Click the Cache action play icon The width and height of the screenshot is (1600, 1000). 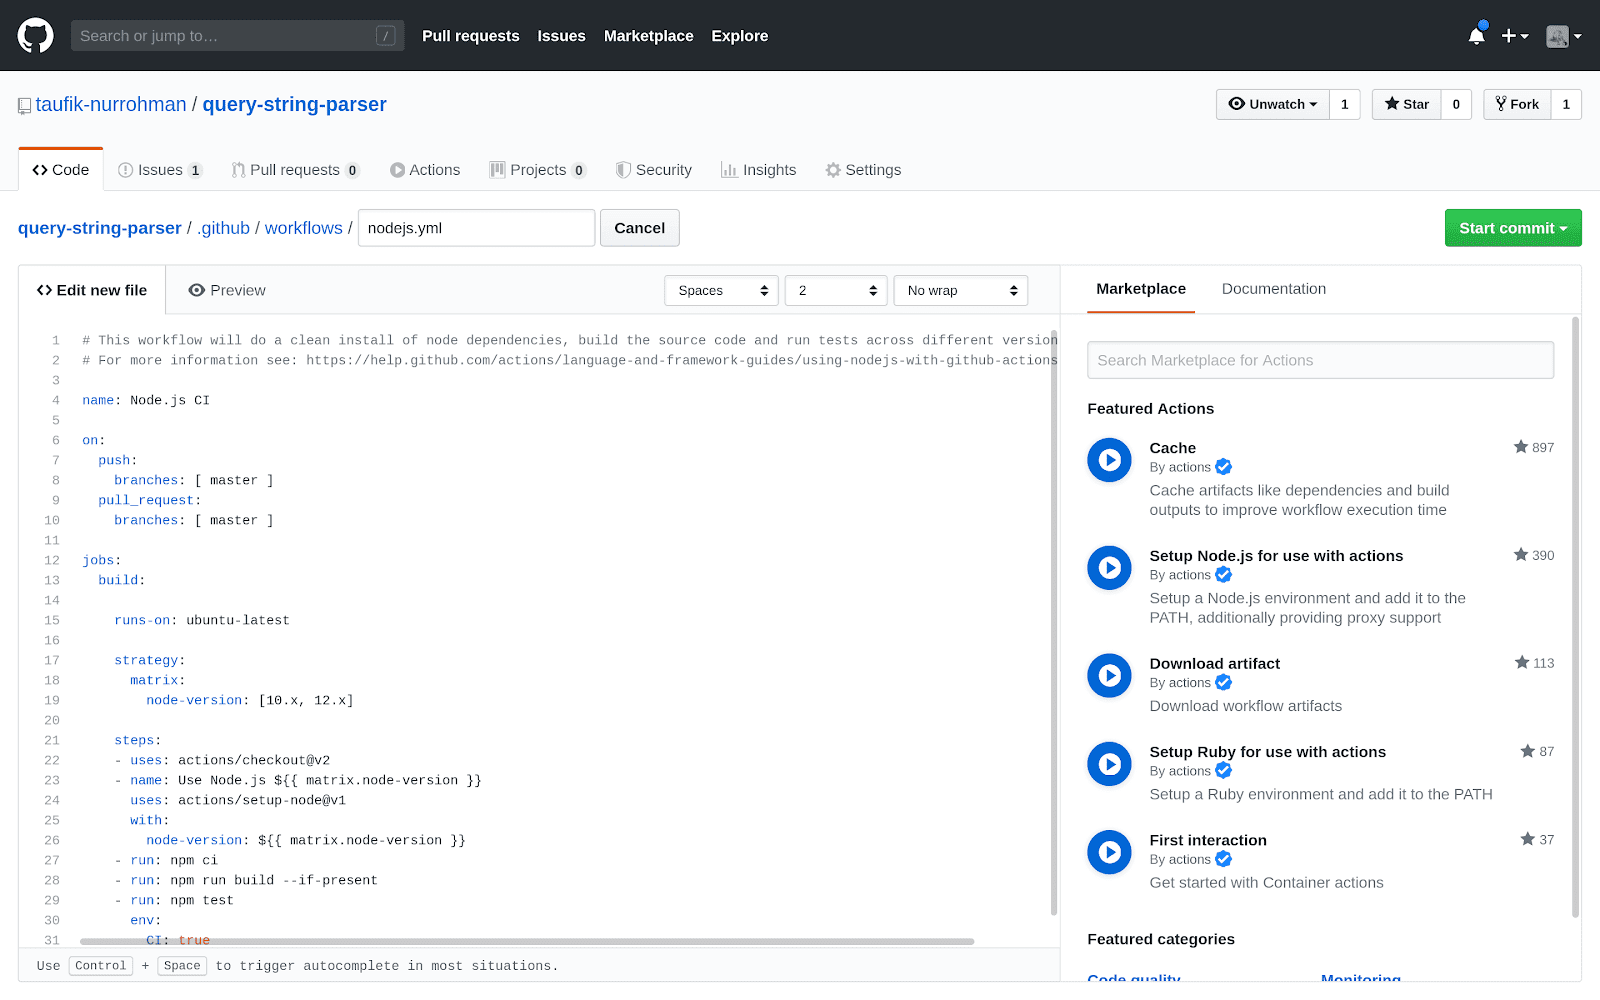click(1109, 460)
